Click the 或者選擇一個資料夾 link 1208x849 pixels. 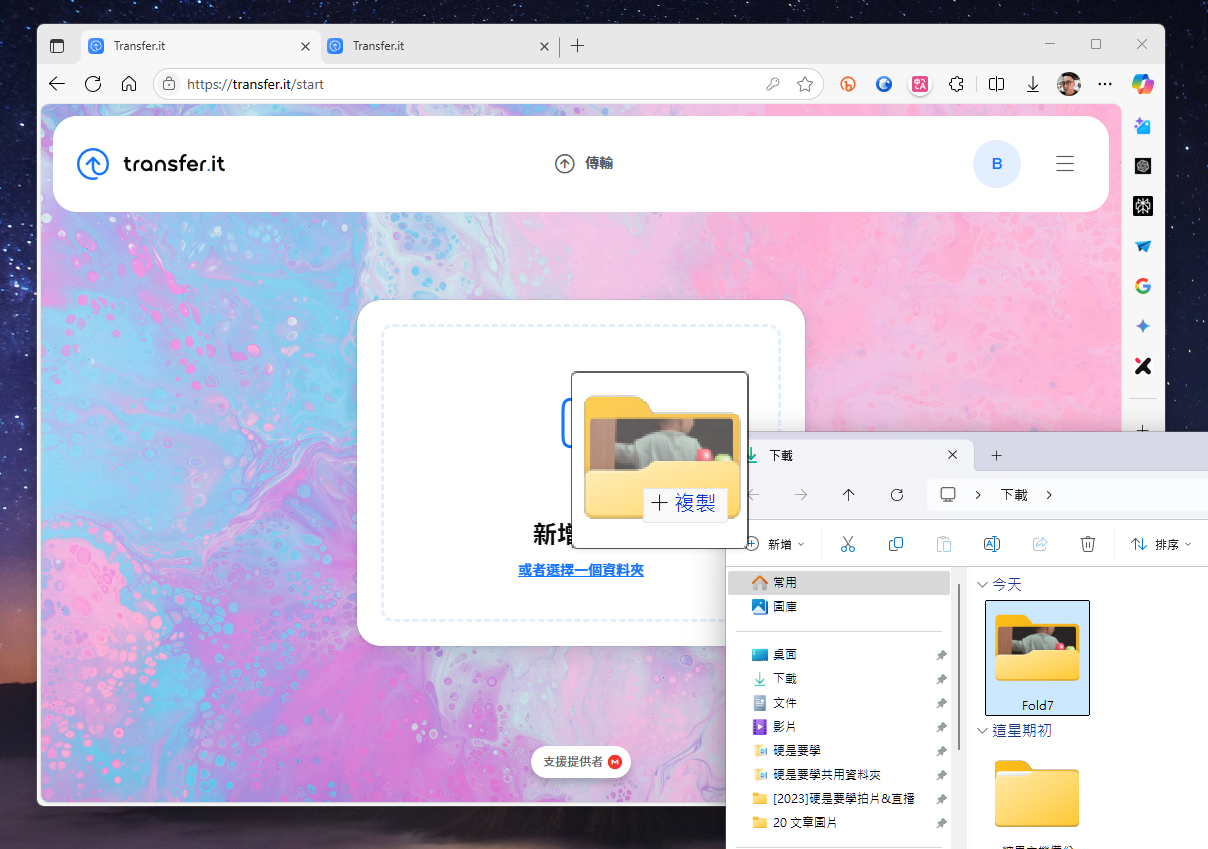click(580, 570)
